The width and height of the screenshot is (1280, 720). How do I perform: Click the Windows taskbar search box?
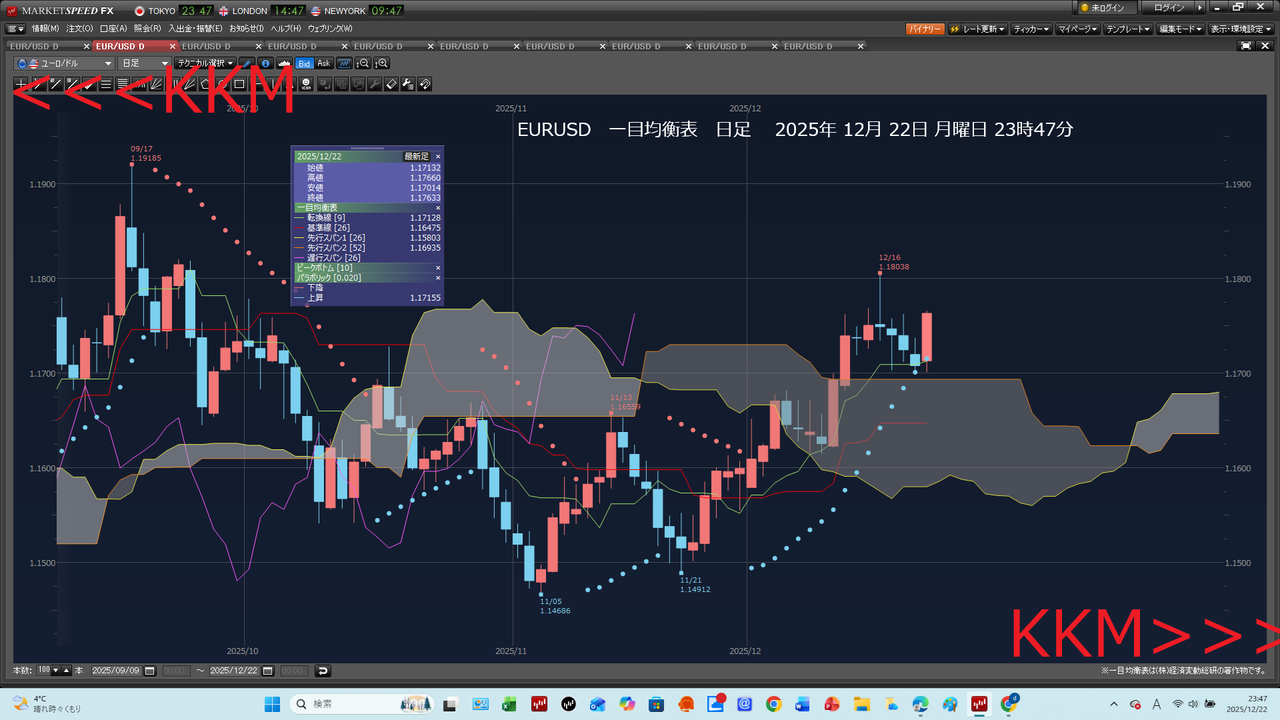tap(360, 704)
